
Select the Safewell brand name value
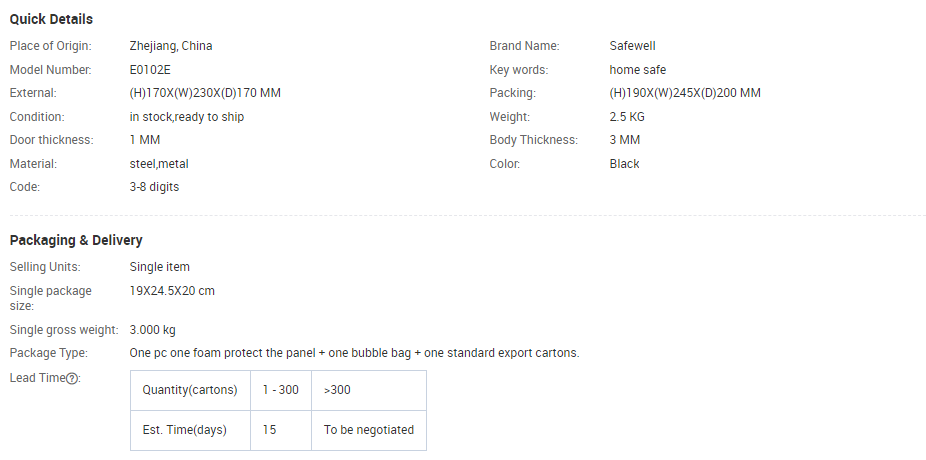tap(632, 46)
